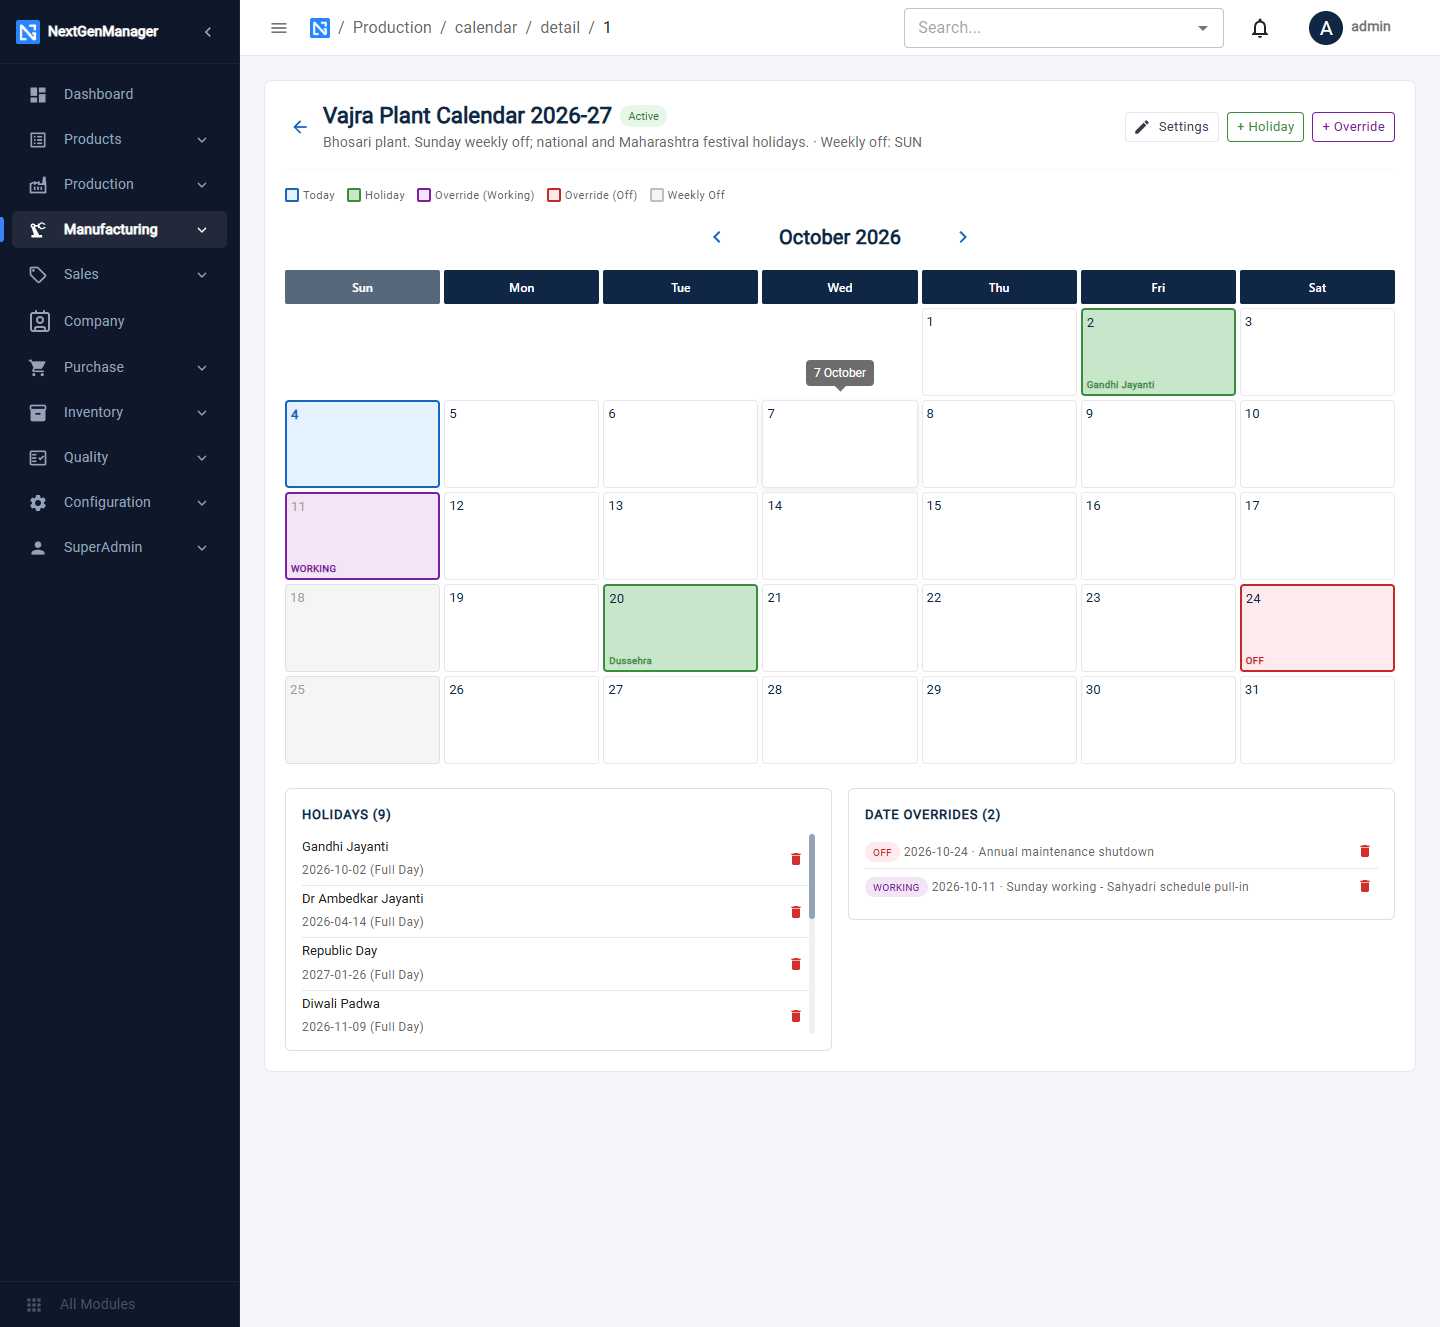Delete the Diwali Padwa holiday

[796, 1016]
